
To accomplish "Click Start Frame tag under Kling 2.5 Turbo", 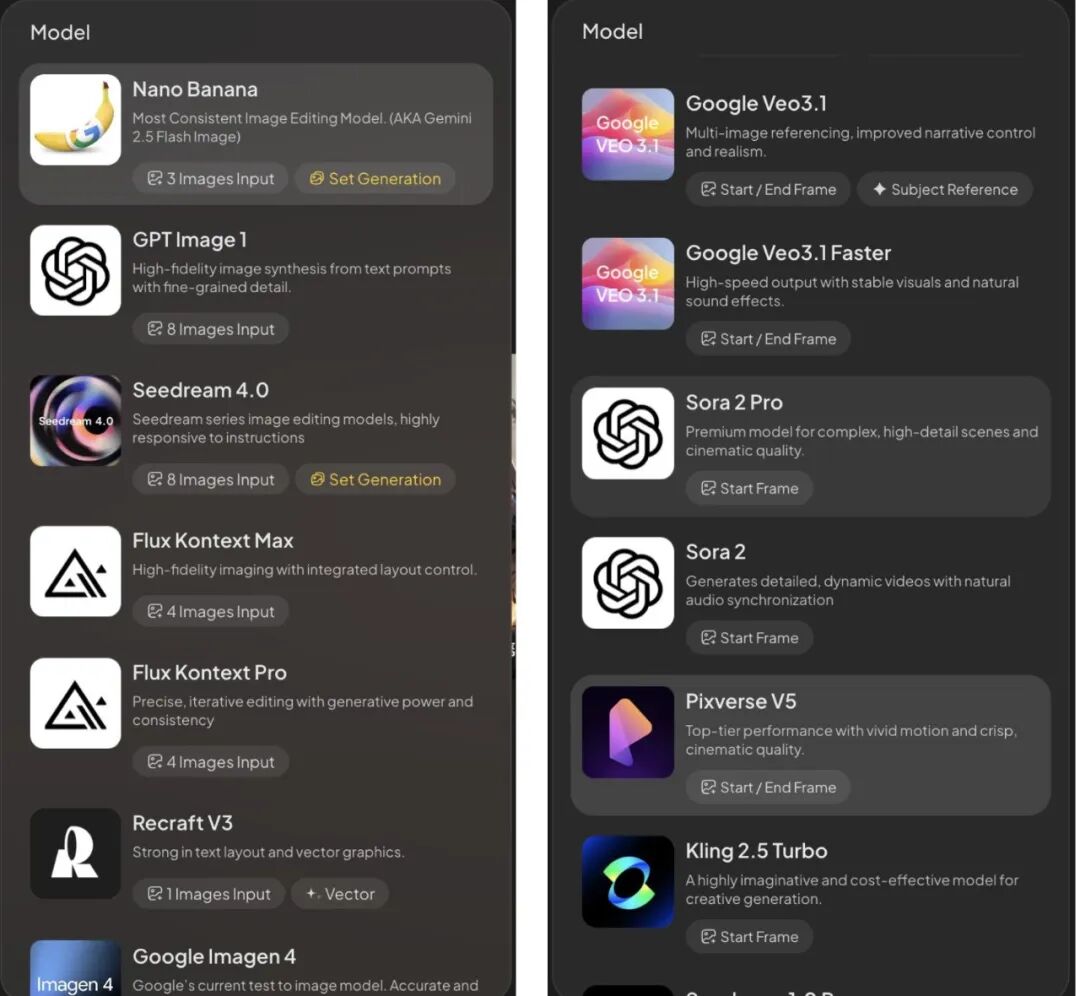I will pos(749,937).
